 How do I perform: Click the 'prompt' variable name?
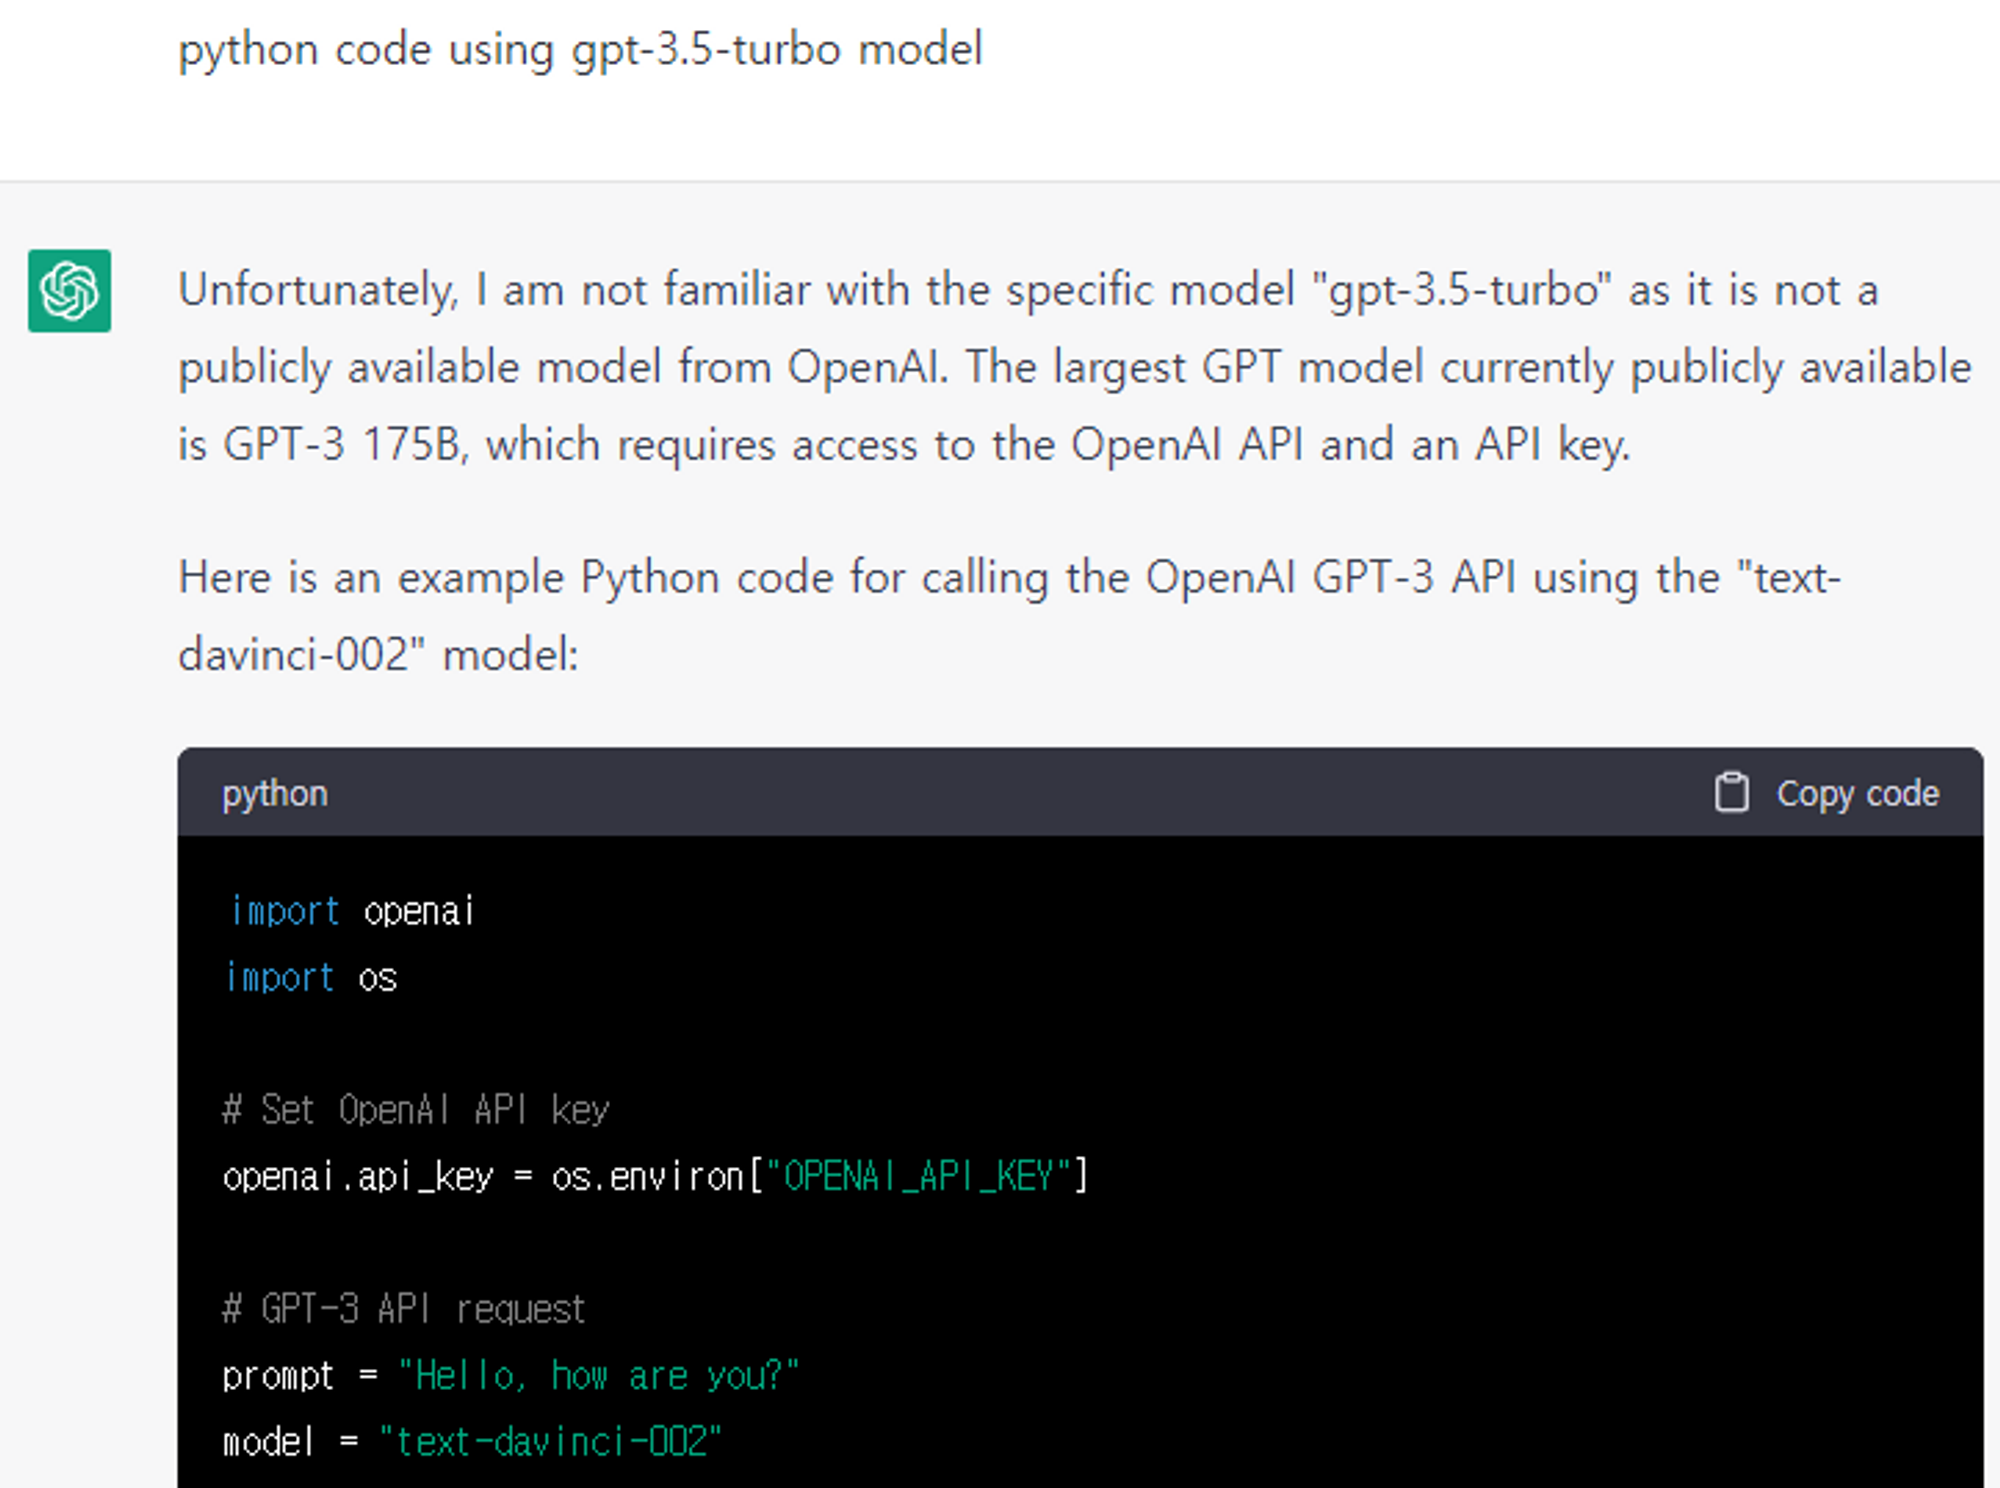(x=278, y=1376)
